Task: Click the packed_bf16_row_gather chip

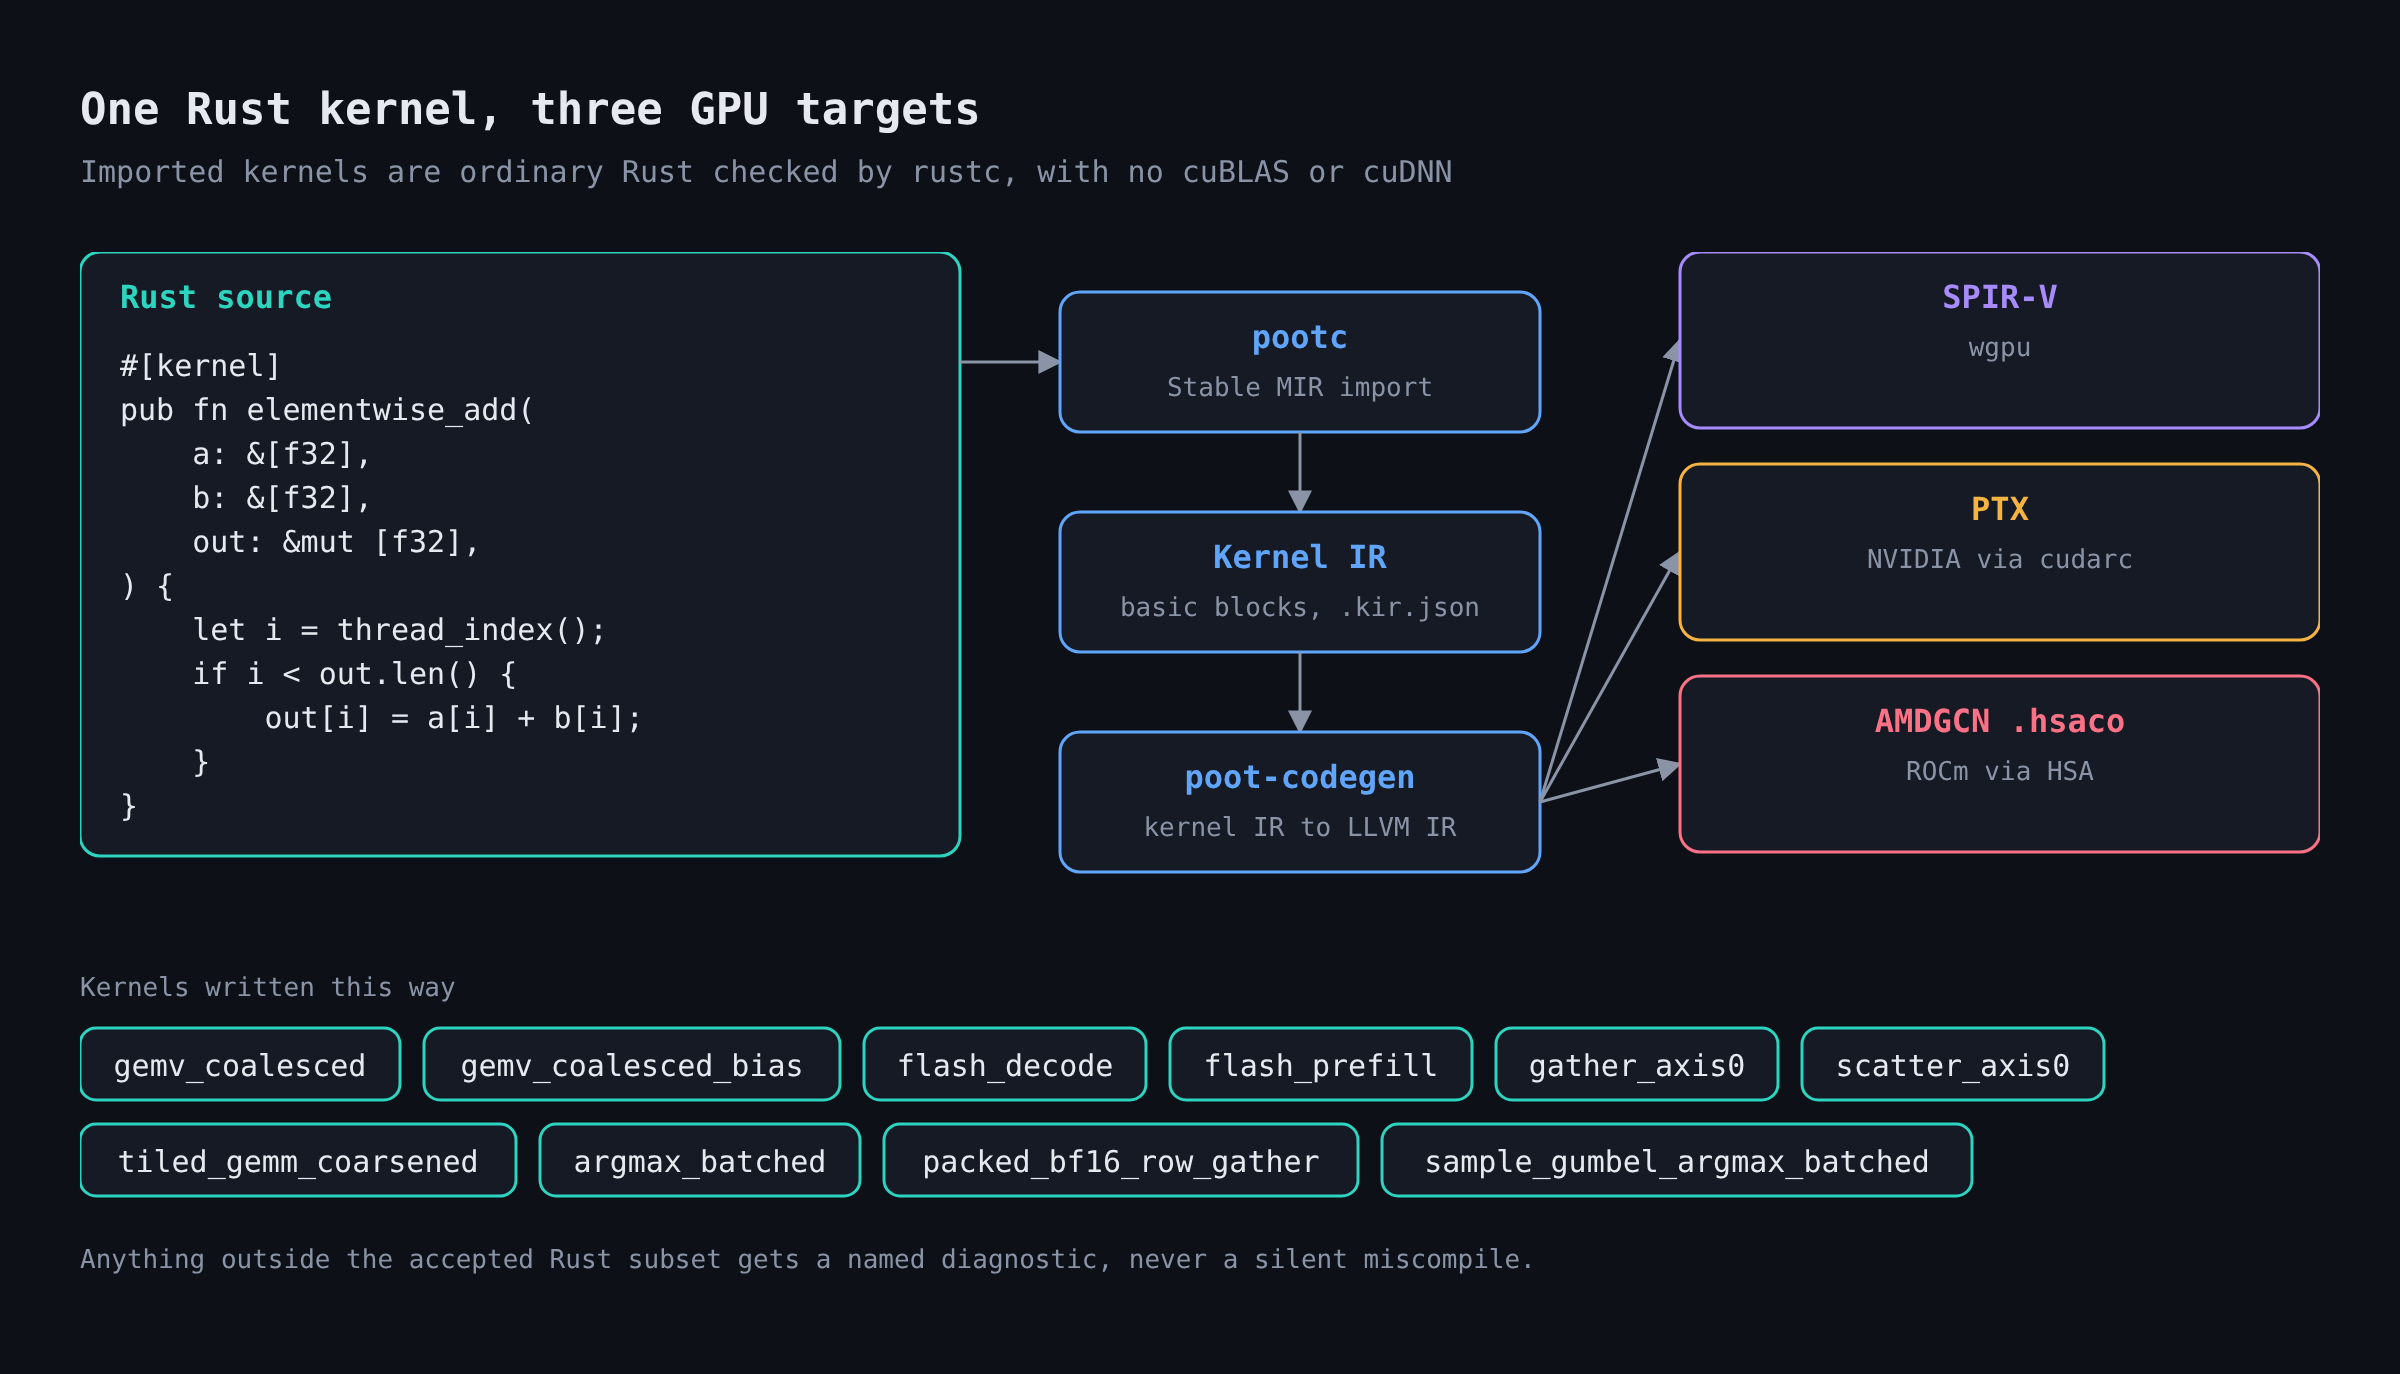Action: [x=1121, y=1160]
